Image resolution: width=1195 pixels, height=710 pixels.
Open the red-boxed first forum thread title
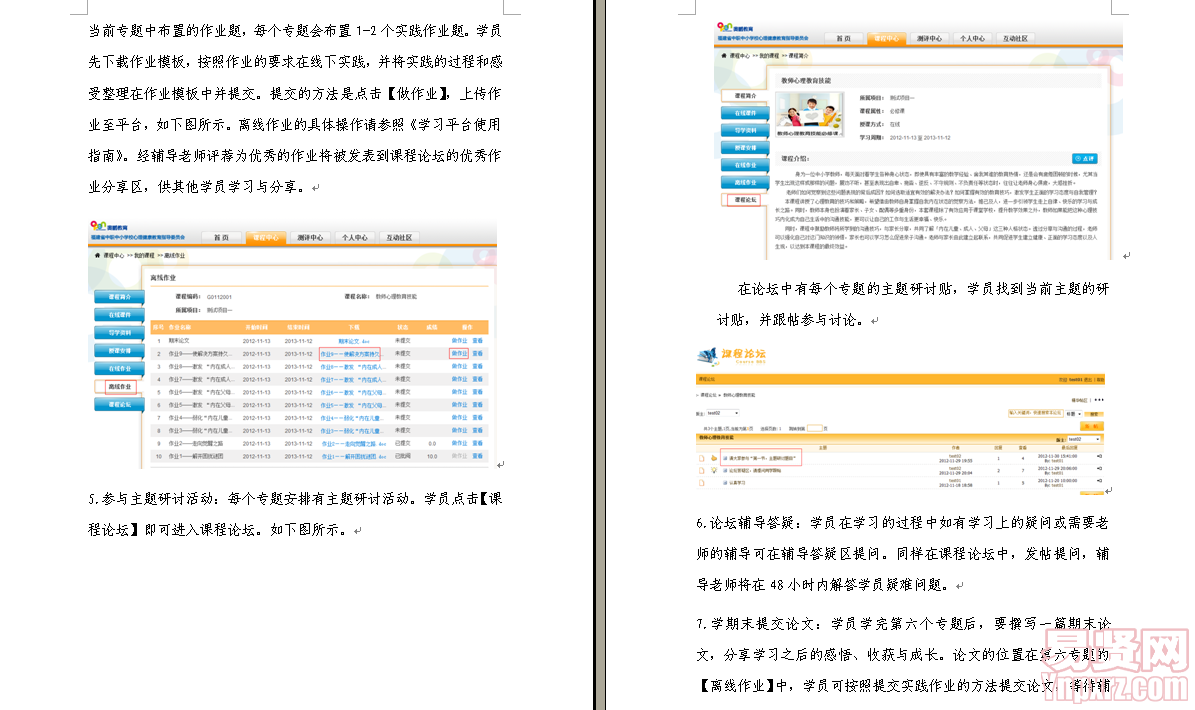(x=760, y=459)
